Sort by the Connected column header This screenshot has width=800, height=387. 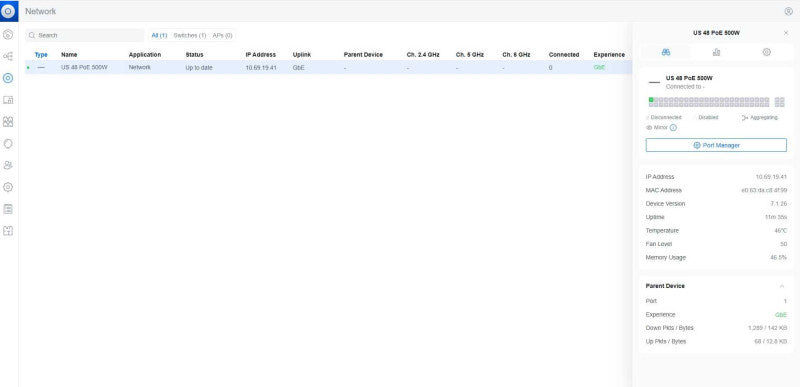[564, 55]
